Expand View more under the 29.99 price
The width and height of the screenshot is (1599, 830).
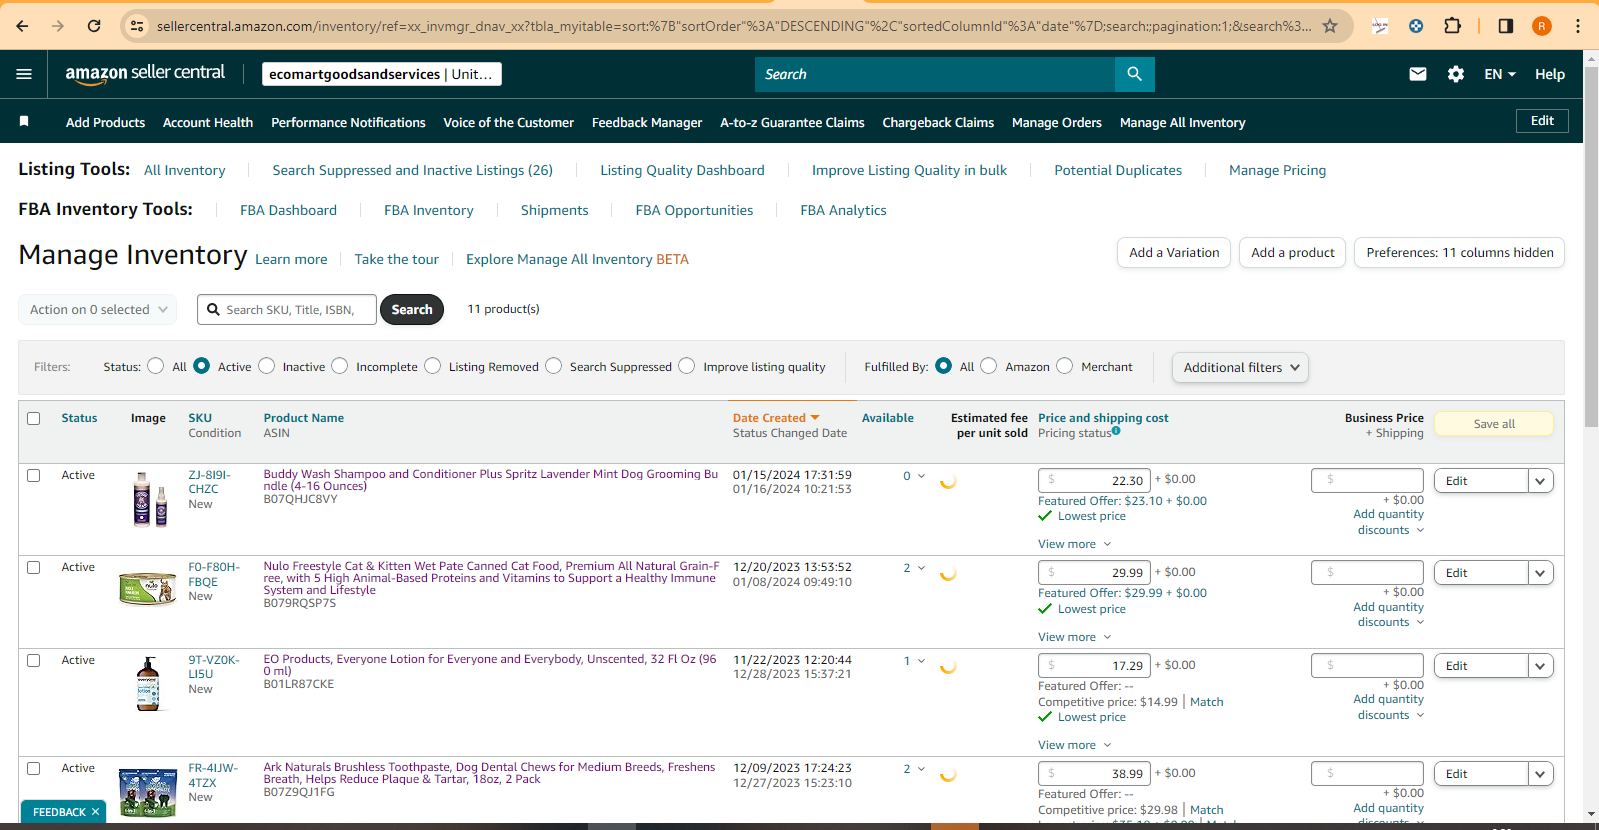[x=1074, y=637]
